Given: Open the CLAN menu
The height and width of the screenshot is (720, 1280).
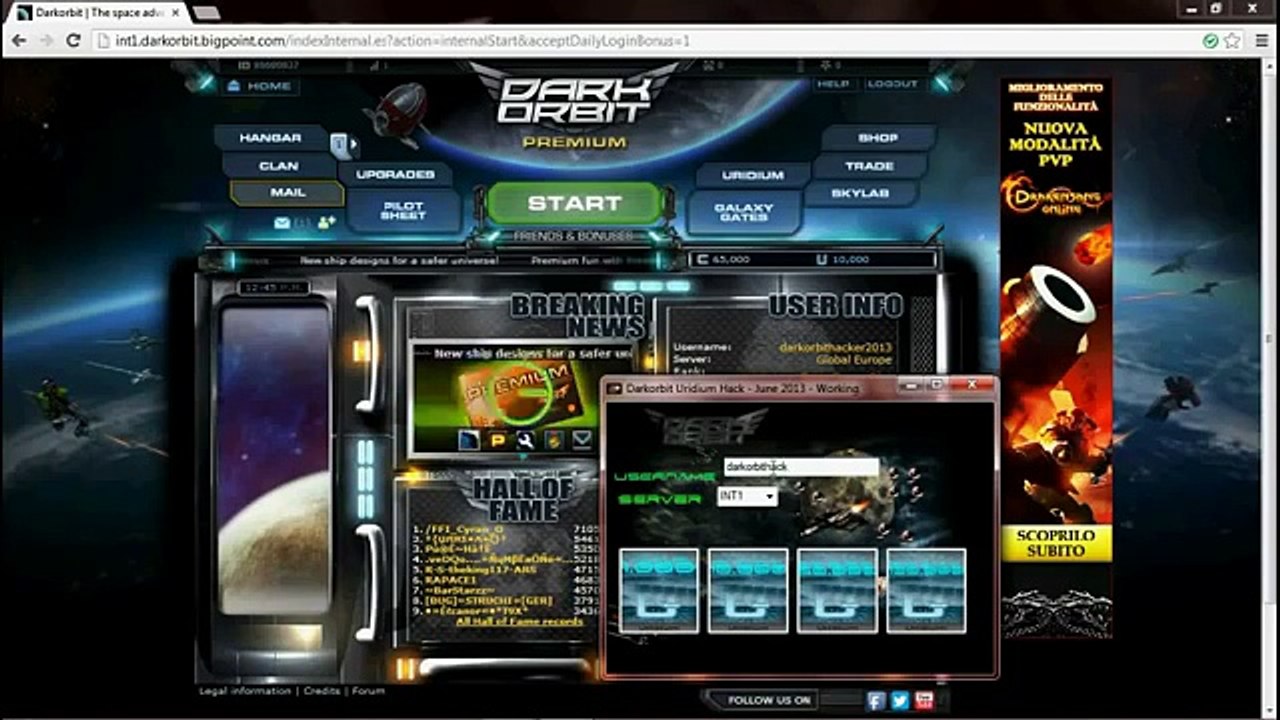Looking at the screenshot, I should click(x=278, y=165).
